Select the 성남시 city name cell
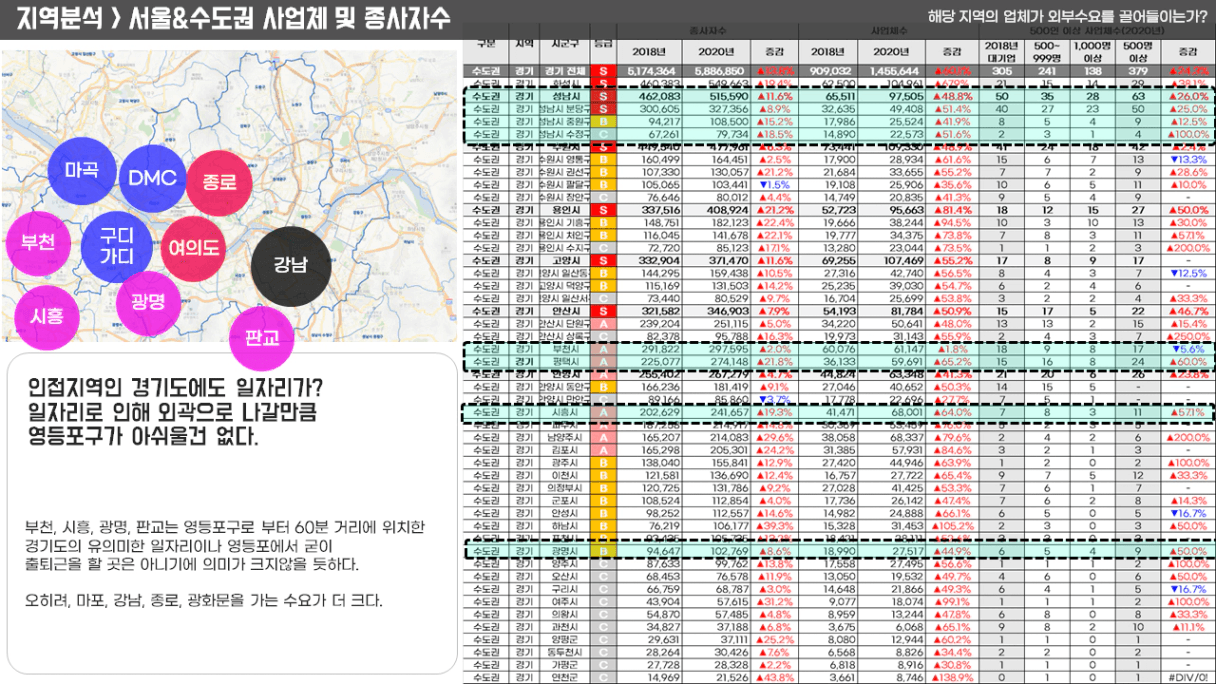The image size is (1216, 684). [x=565, y=96]
